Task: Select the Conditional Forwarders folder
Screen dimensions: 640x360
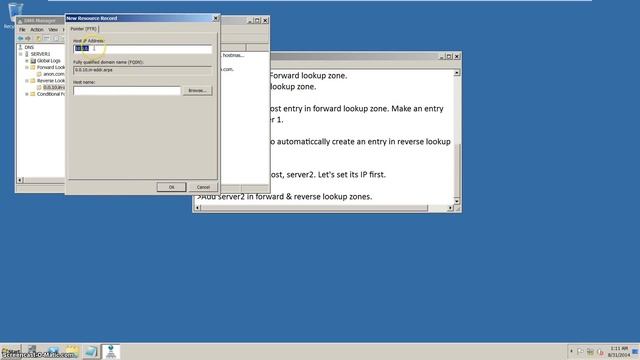Action: pyautogui.click(x=51, y=94)
